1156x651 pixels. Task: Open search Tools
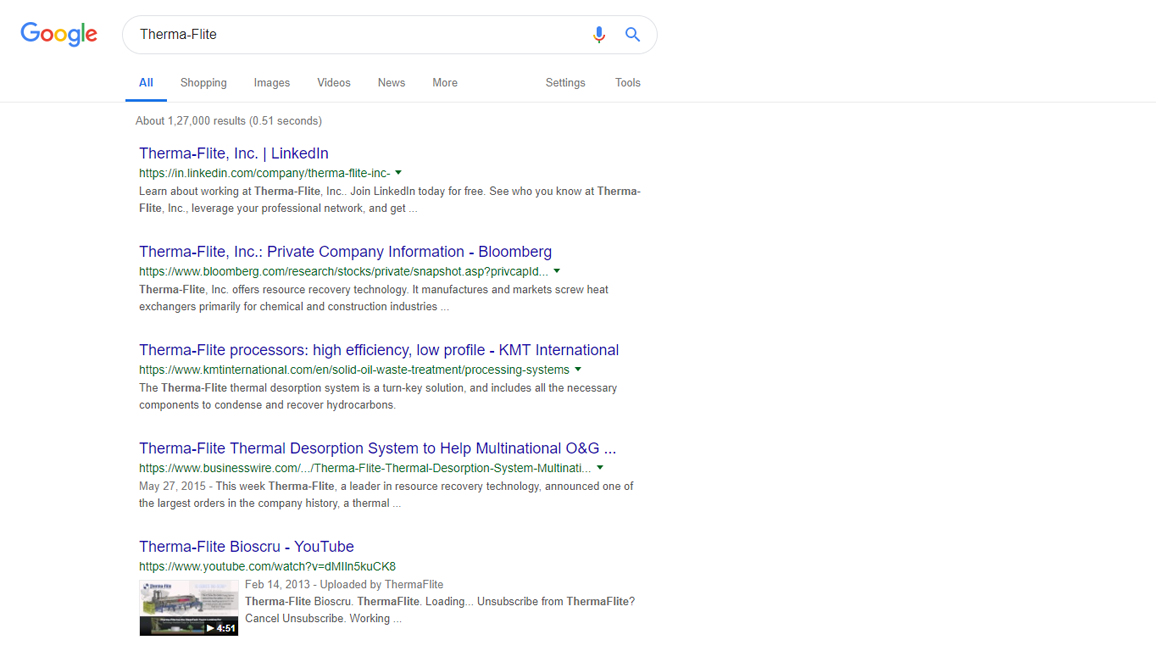628,83
